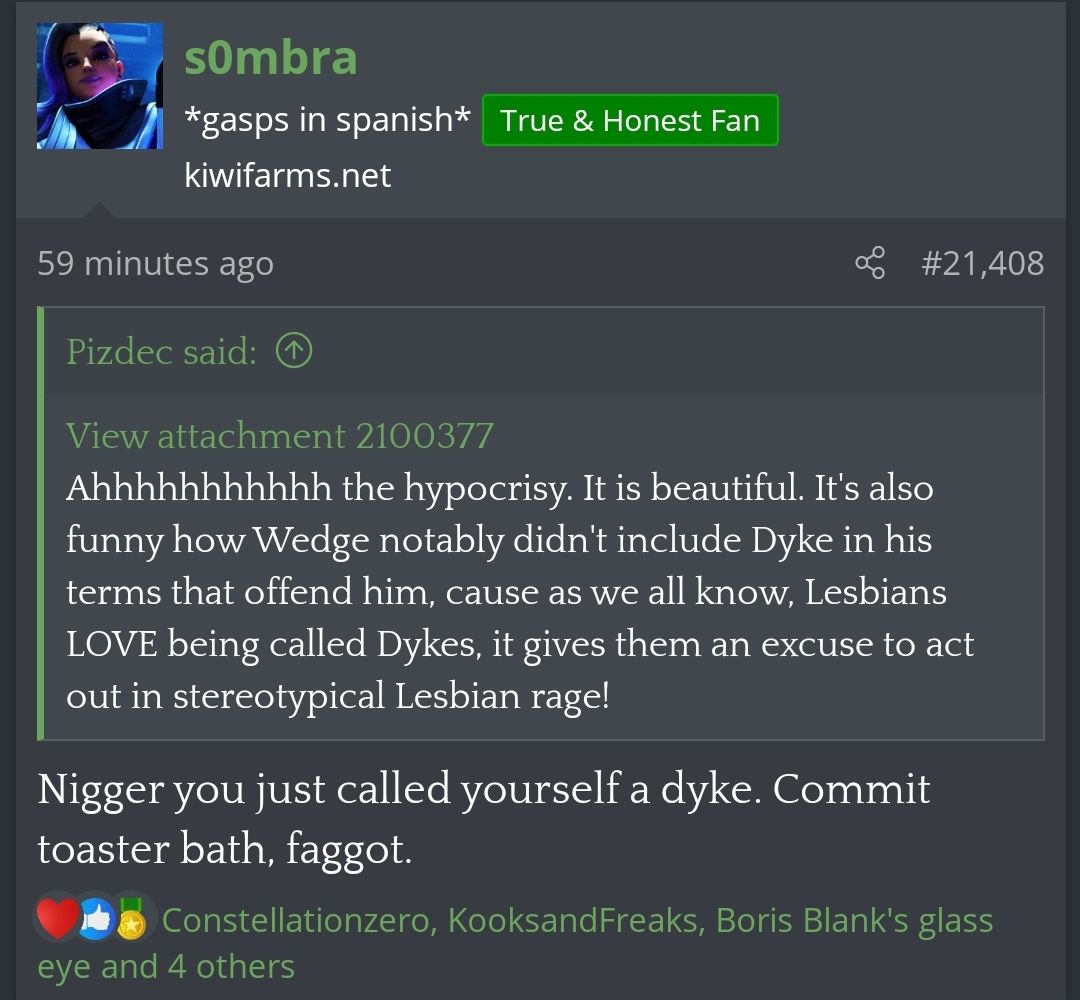The height and width of the screenshot is (1000, 1080).
Task: Click the reply text below the quote
Action: click(x=484, y=818)
